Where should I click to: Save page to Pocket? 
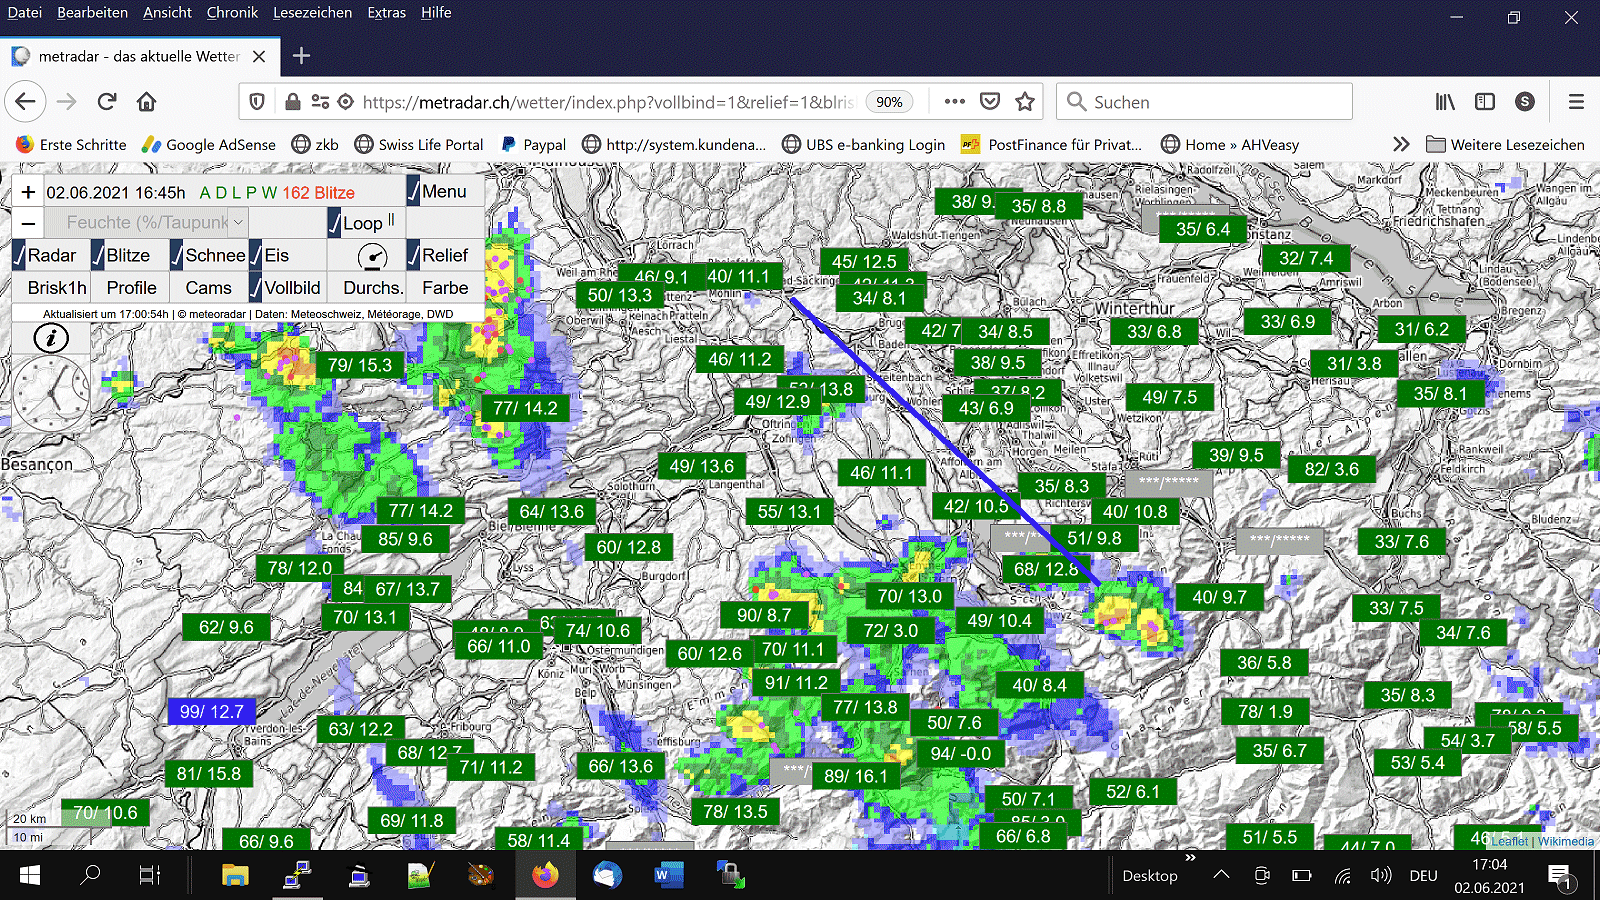[990, 102]
